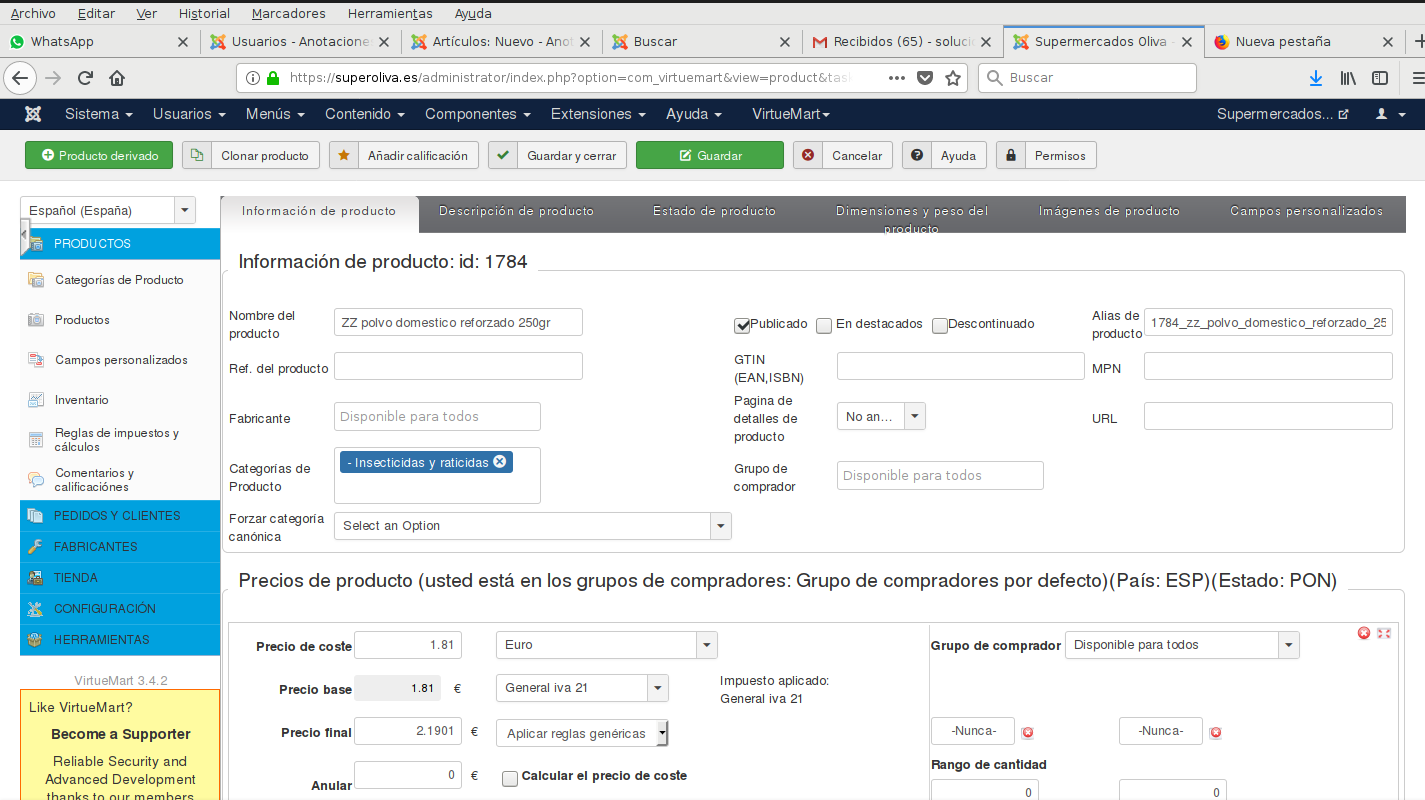The image size is (1425, 800).
Task: Click the Nombre del producto field
Action: [458, 322]
